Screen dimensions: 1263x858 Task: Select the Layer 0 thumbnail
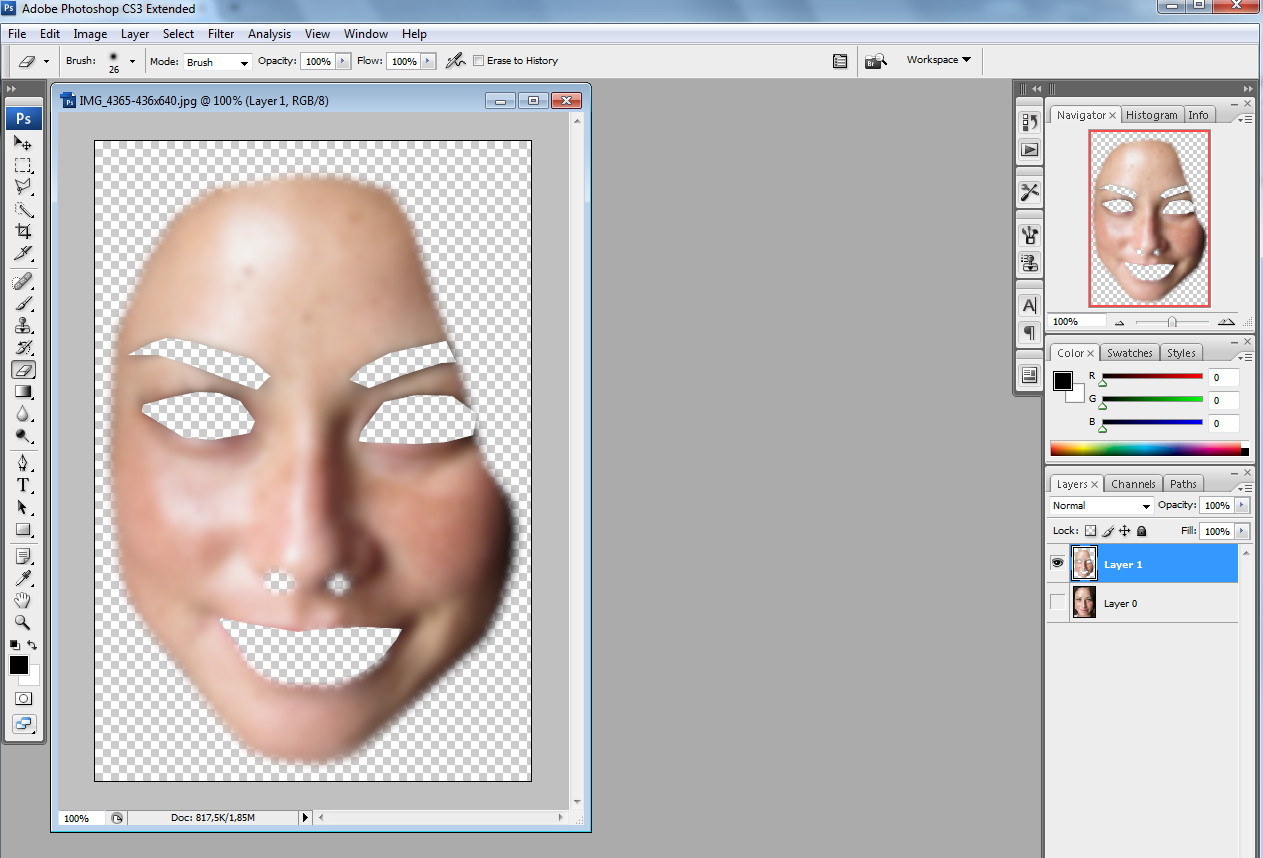[x=1084, y=603]
